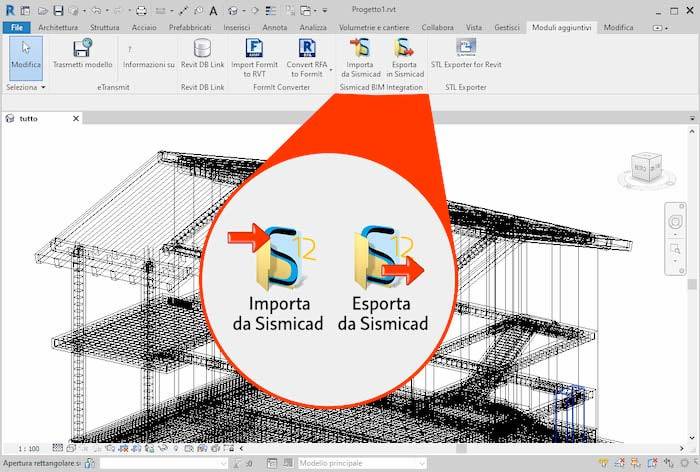700x472 pixels.
Task: Click the Text 'A' tool icon
Action: [213, 10]
